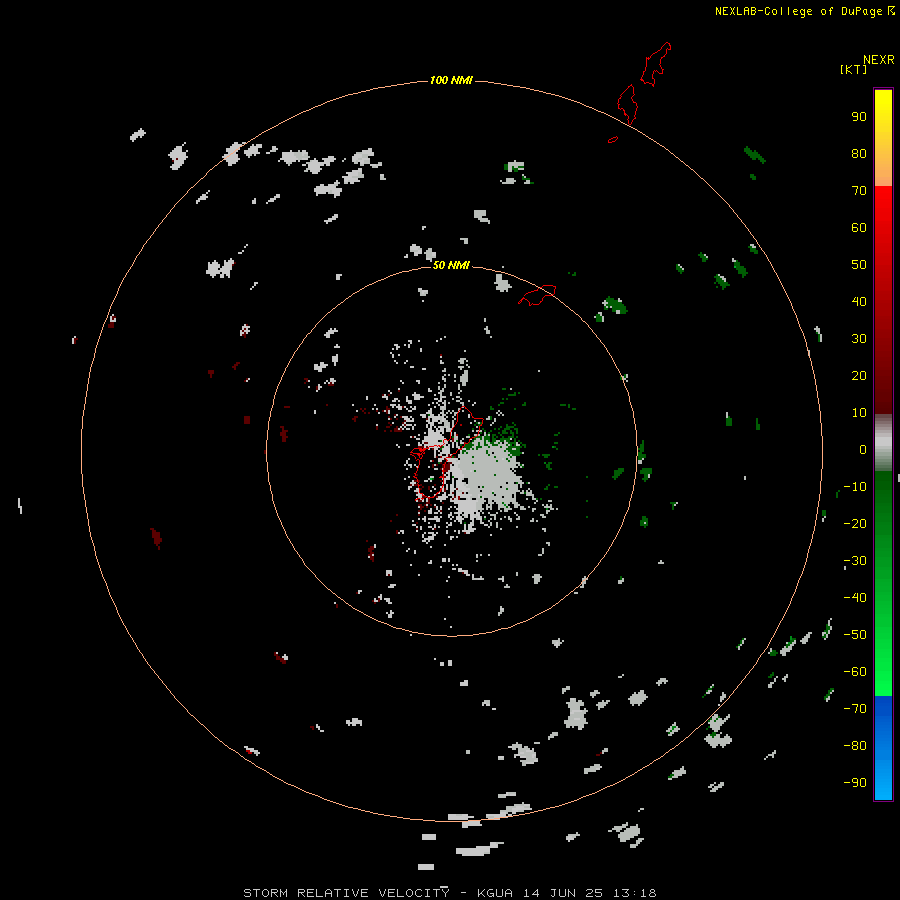This screenshot has width=900, height=900.
Task: Click the 30 value on velocity scale
Action: tap(859, 339)
